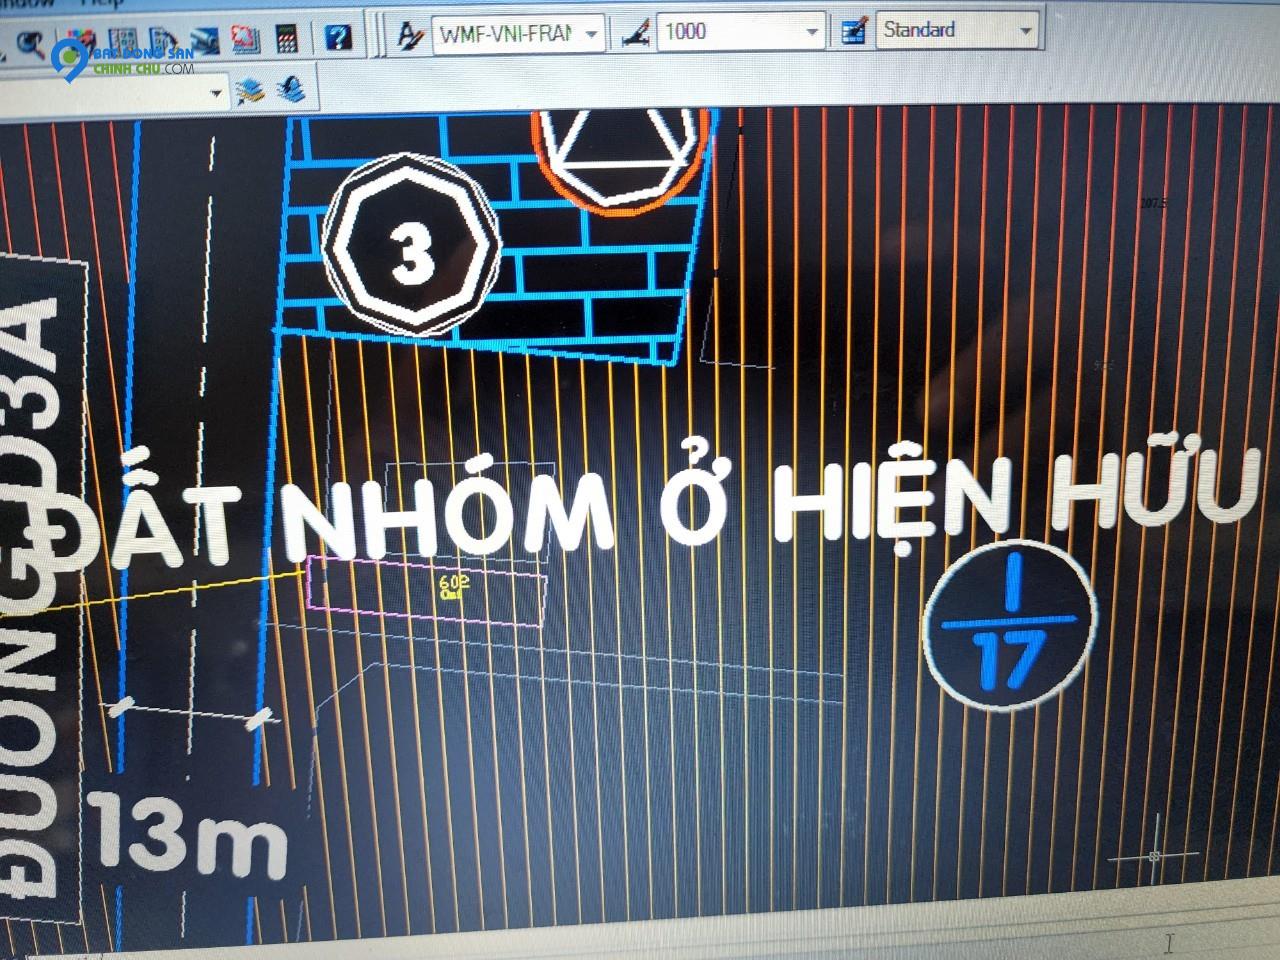Viewport: 1280px width, 960px height.
Task: Open the DesignCenter palette icon
Action: click(x=122, y=41)
